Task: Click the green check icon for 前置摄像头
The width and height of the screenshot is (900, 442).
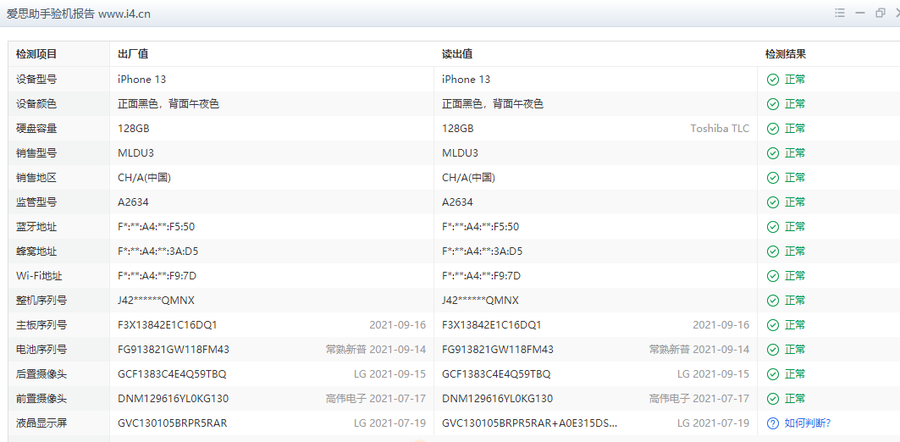Action: point(773,398)
